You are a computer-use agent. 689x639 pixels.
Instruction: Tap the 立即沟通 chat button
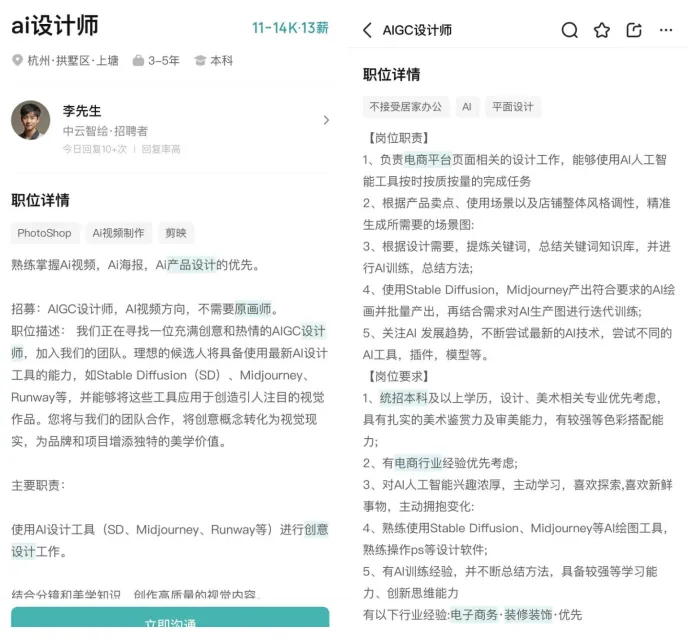click(170, 617)
